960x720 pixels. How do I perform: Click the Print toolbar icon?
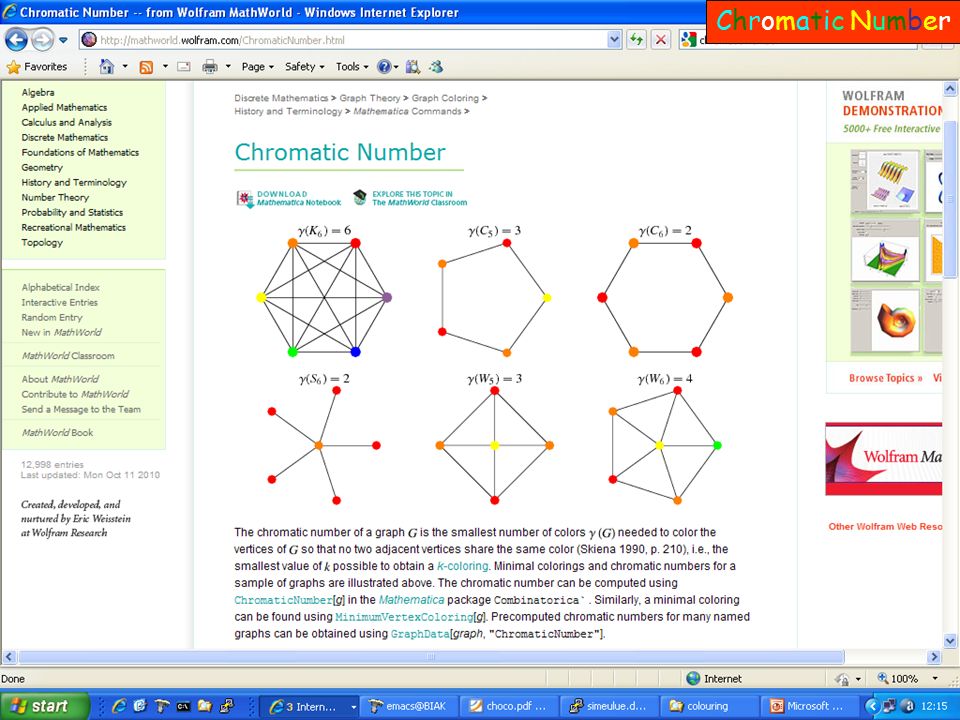[x=210, y=67]
